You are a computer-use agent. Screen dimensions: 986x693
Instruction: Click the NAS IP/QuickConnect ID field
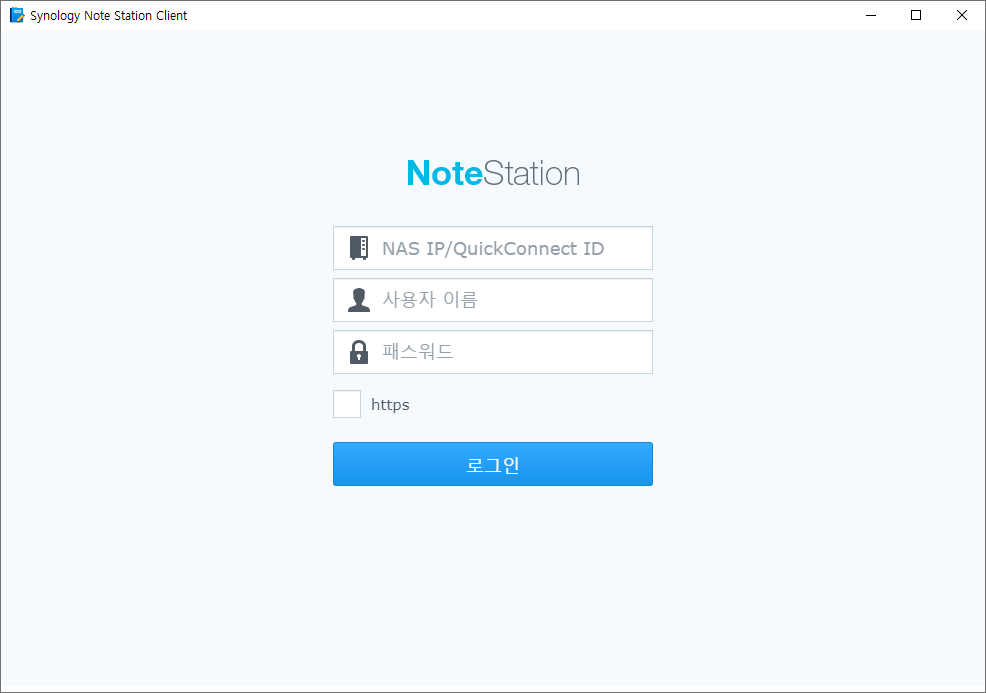tap(492, 248)
